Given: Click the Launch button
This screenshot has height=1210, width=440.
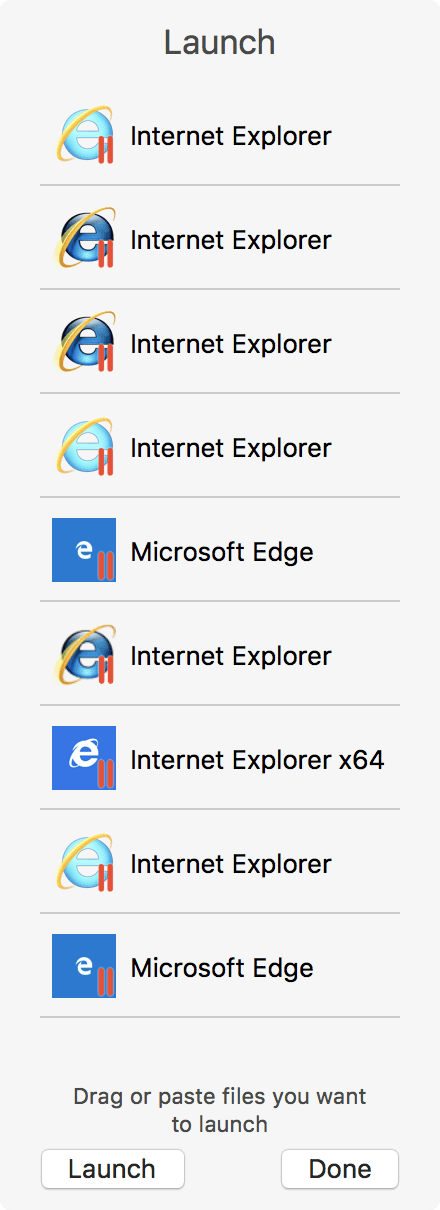Looking at the screenshot, I should (113, 1169).
